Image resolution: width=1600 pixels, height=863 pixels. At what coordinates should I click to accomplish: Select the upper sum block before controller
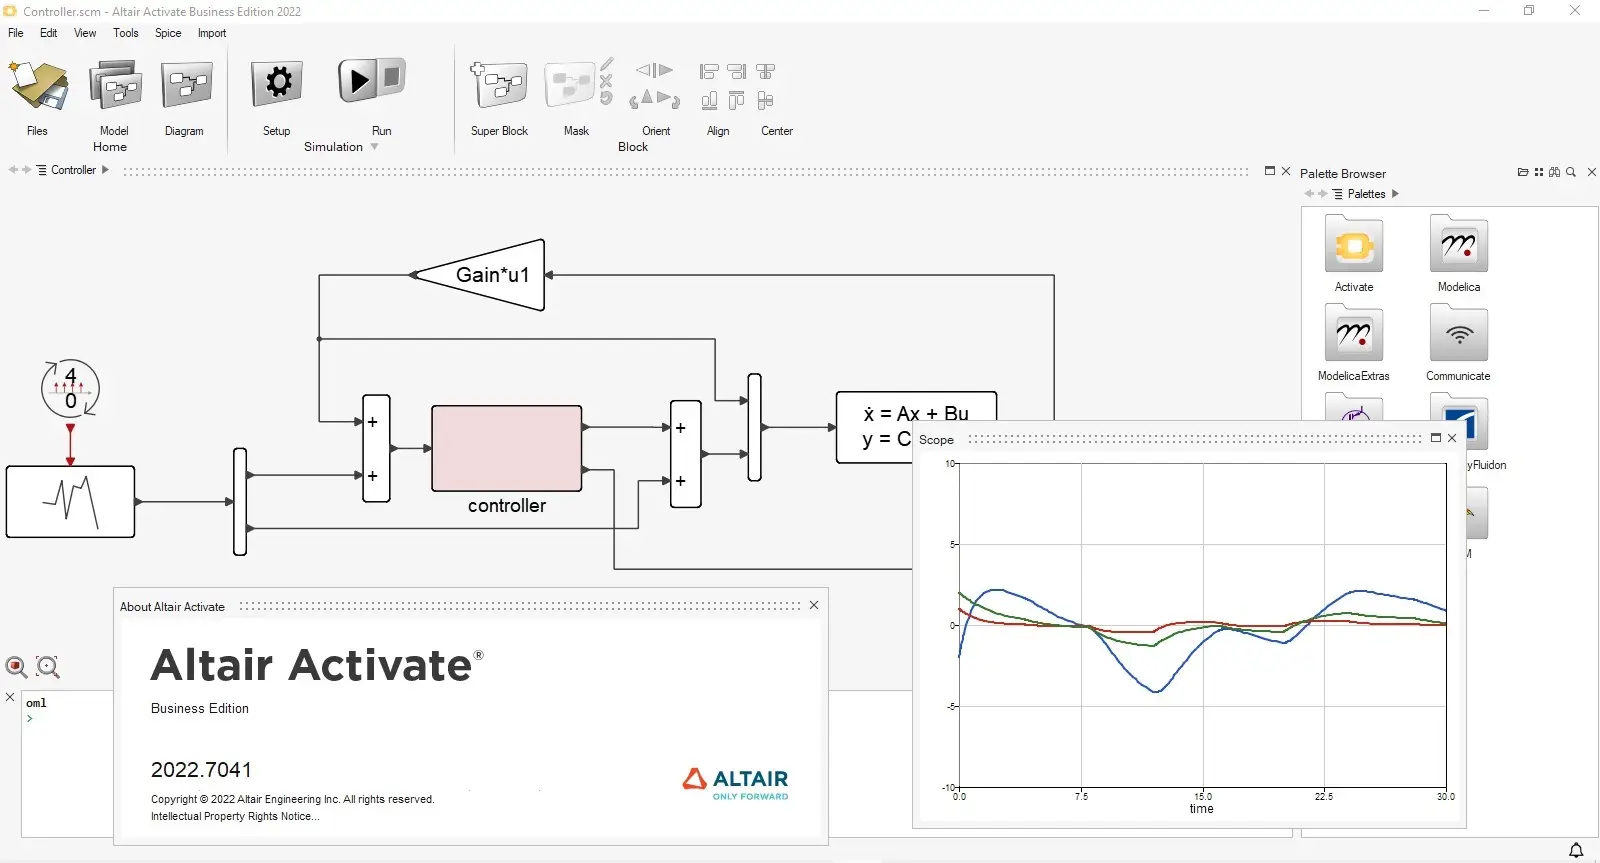376,448
